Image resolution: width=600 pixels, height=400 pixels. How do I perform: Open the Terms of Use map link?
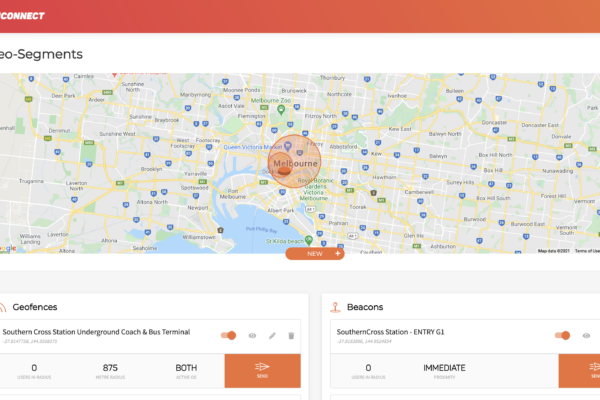click(587, 251)
